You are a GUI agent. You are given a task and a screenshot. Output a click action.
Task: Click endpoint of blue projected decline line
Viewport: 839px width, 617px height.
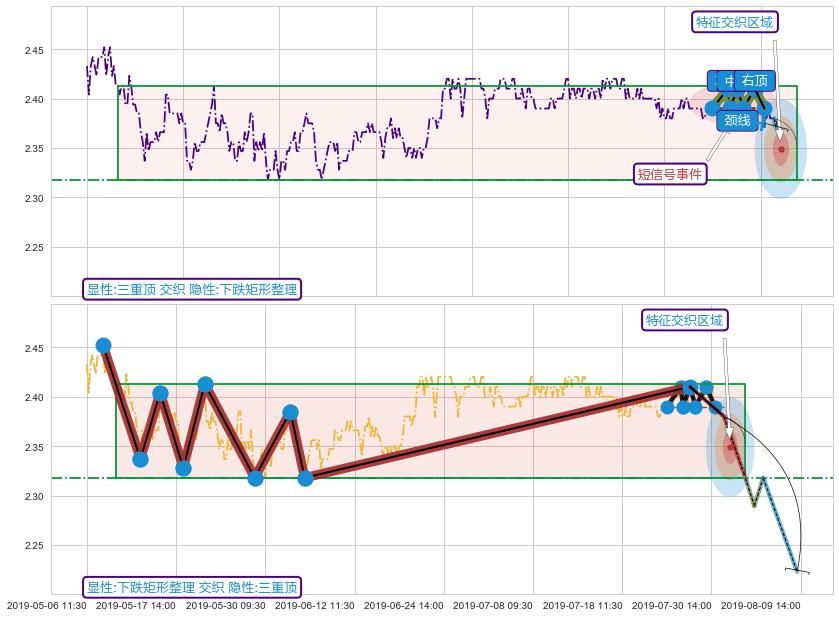(x=797, y=570)
